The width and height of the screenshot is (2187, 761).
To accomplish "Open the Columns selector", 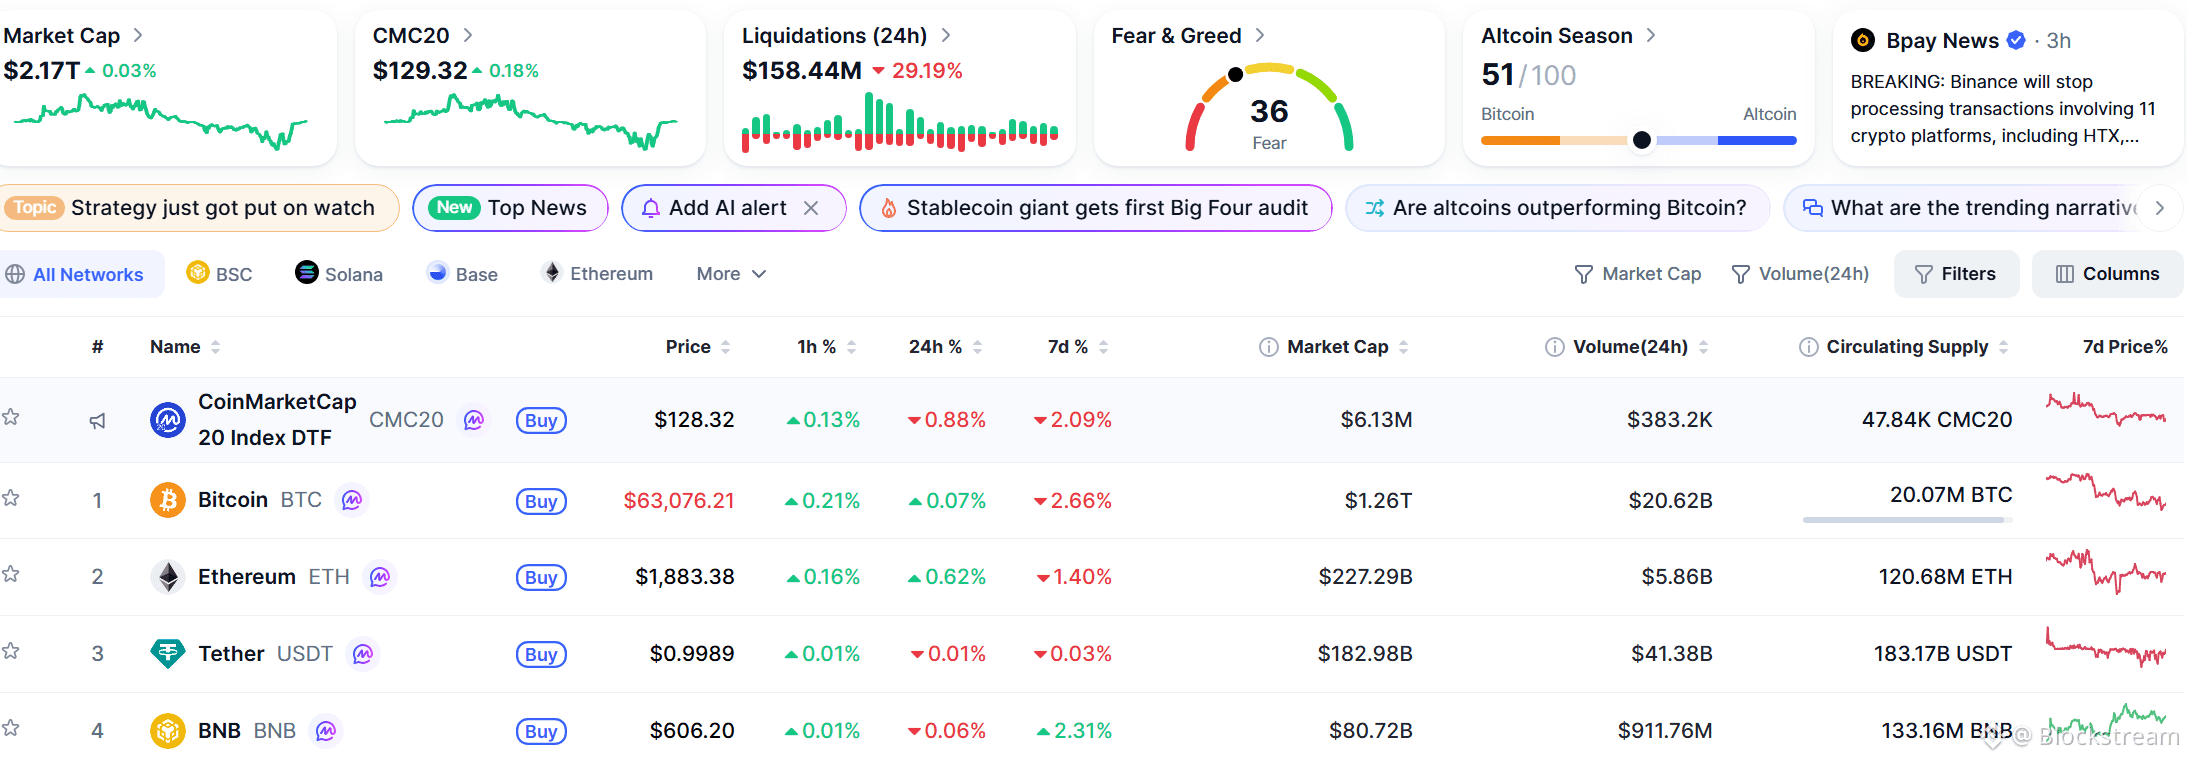I will click(2107, 274).
